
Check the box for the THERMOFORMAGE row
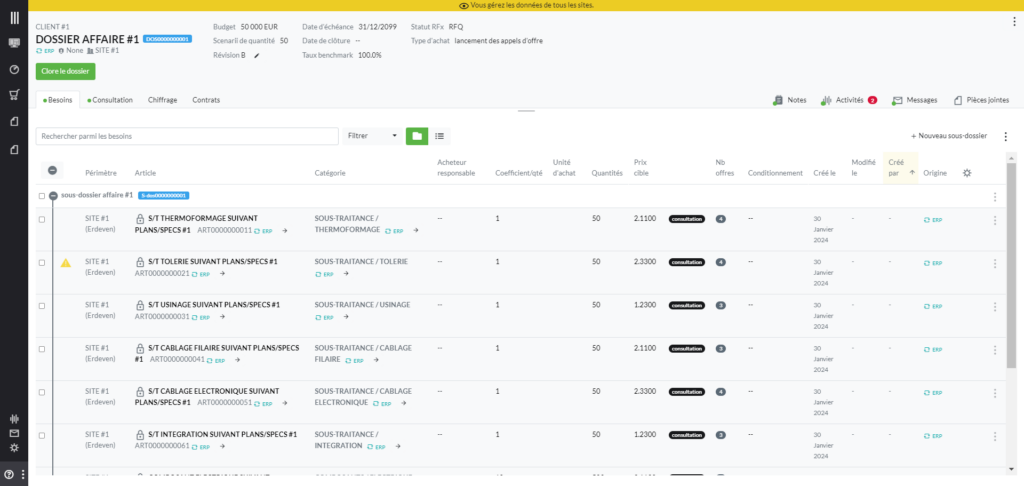tap(42, 219)
